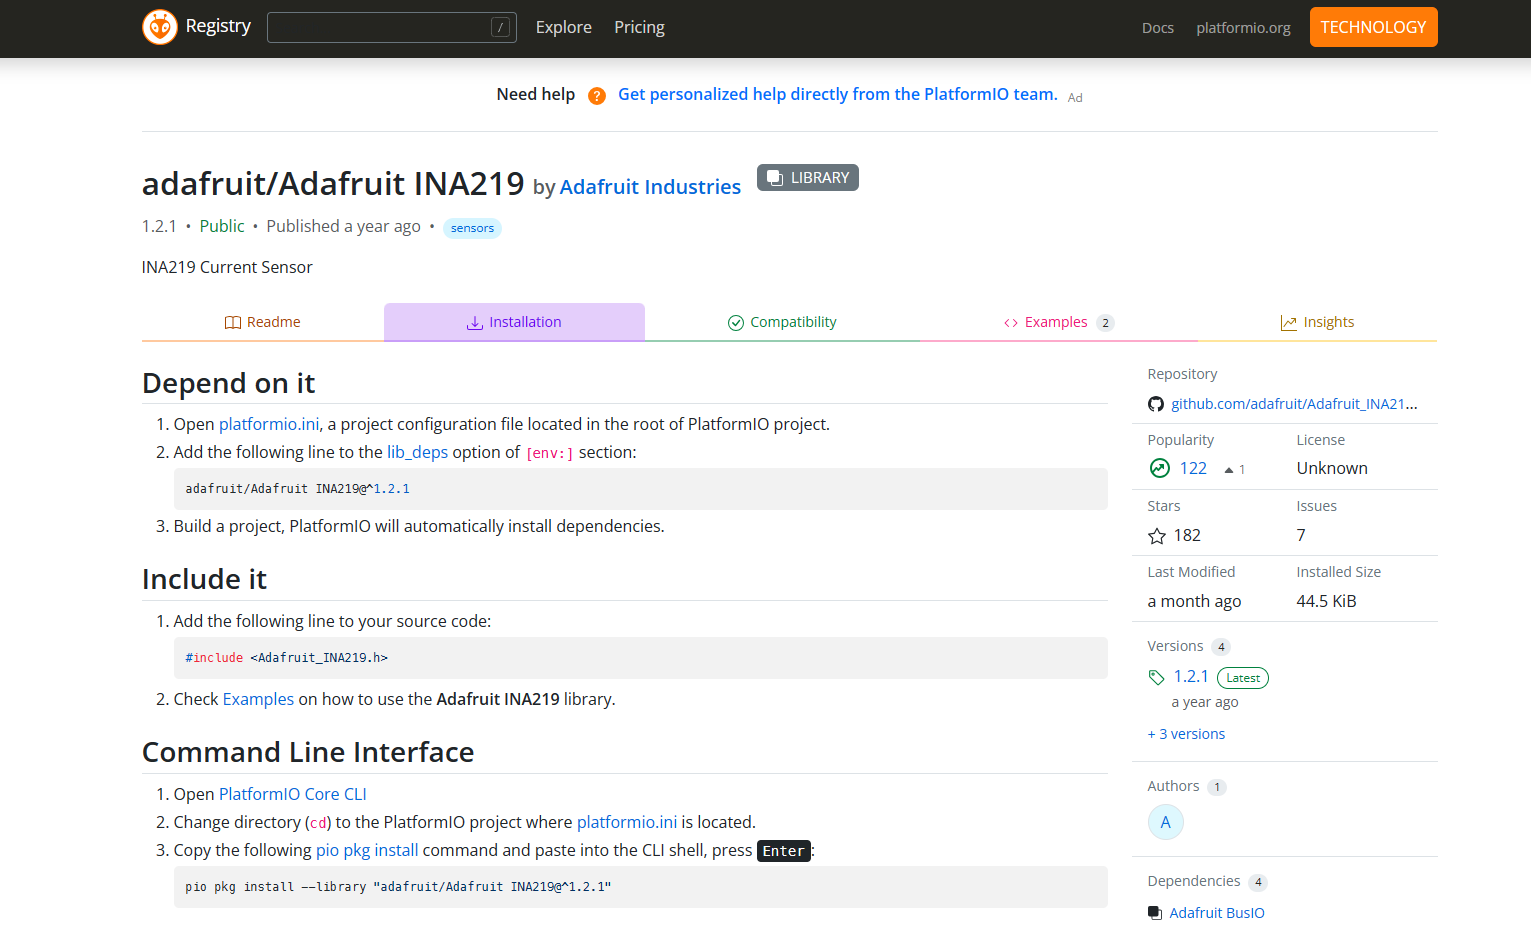Open the Examples tab
The image size is (1531, 927).
tap(1058, 322)
